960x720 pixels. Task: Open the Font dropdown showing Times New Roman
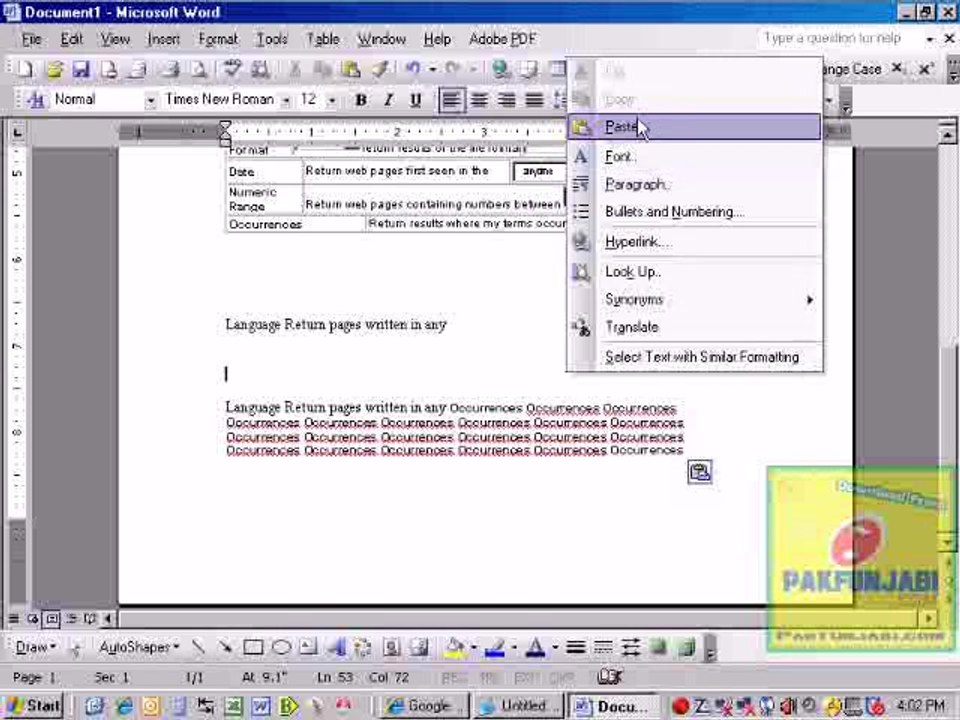coord(285,101)
